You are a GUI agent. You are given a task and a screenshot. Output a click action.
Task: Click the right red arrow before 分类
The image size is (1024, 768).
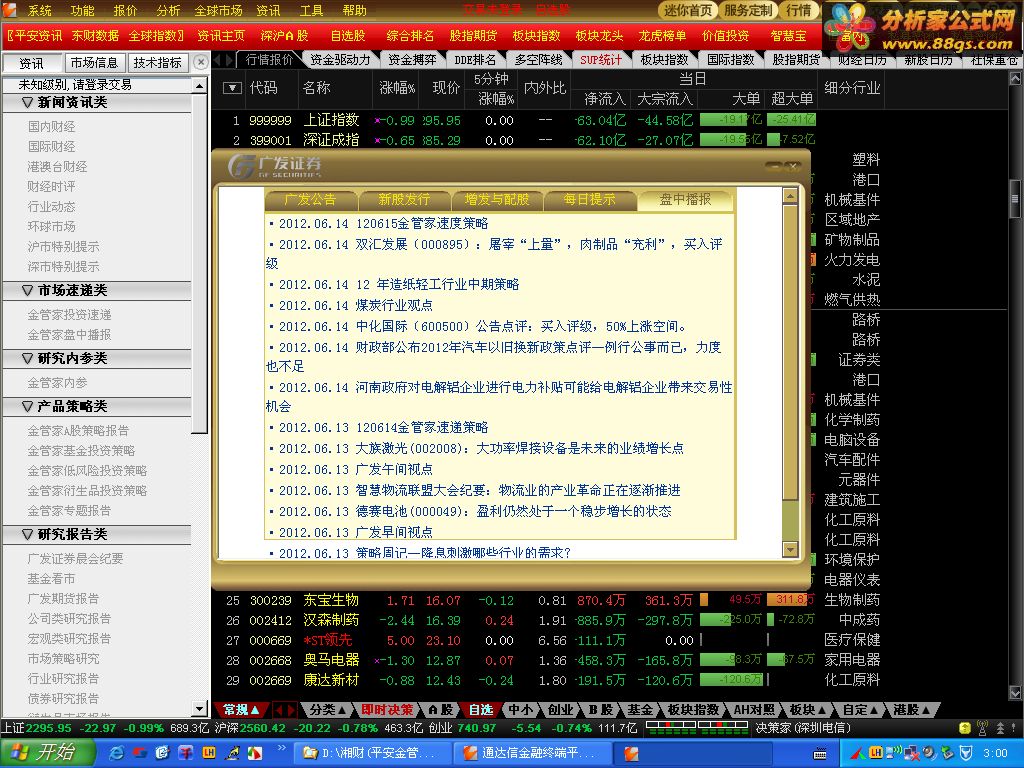tap(291, 709)
